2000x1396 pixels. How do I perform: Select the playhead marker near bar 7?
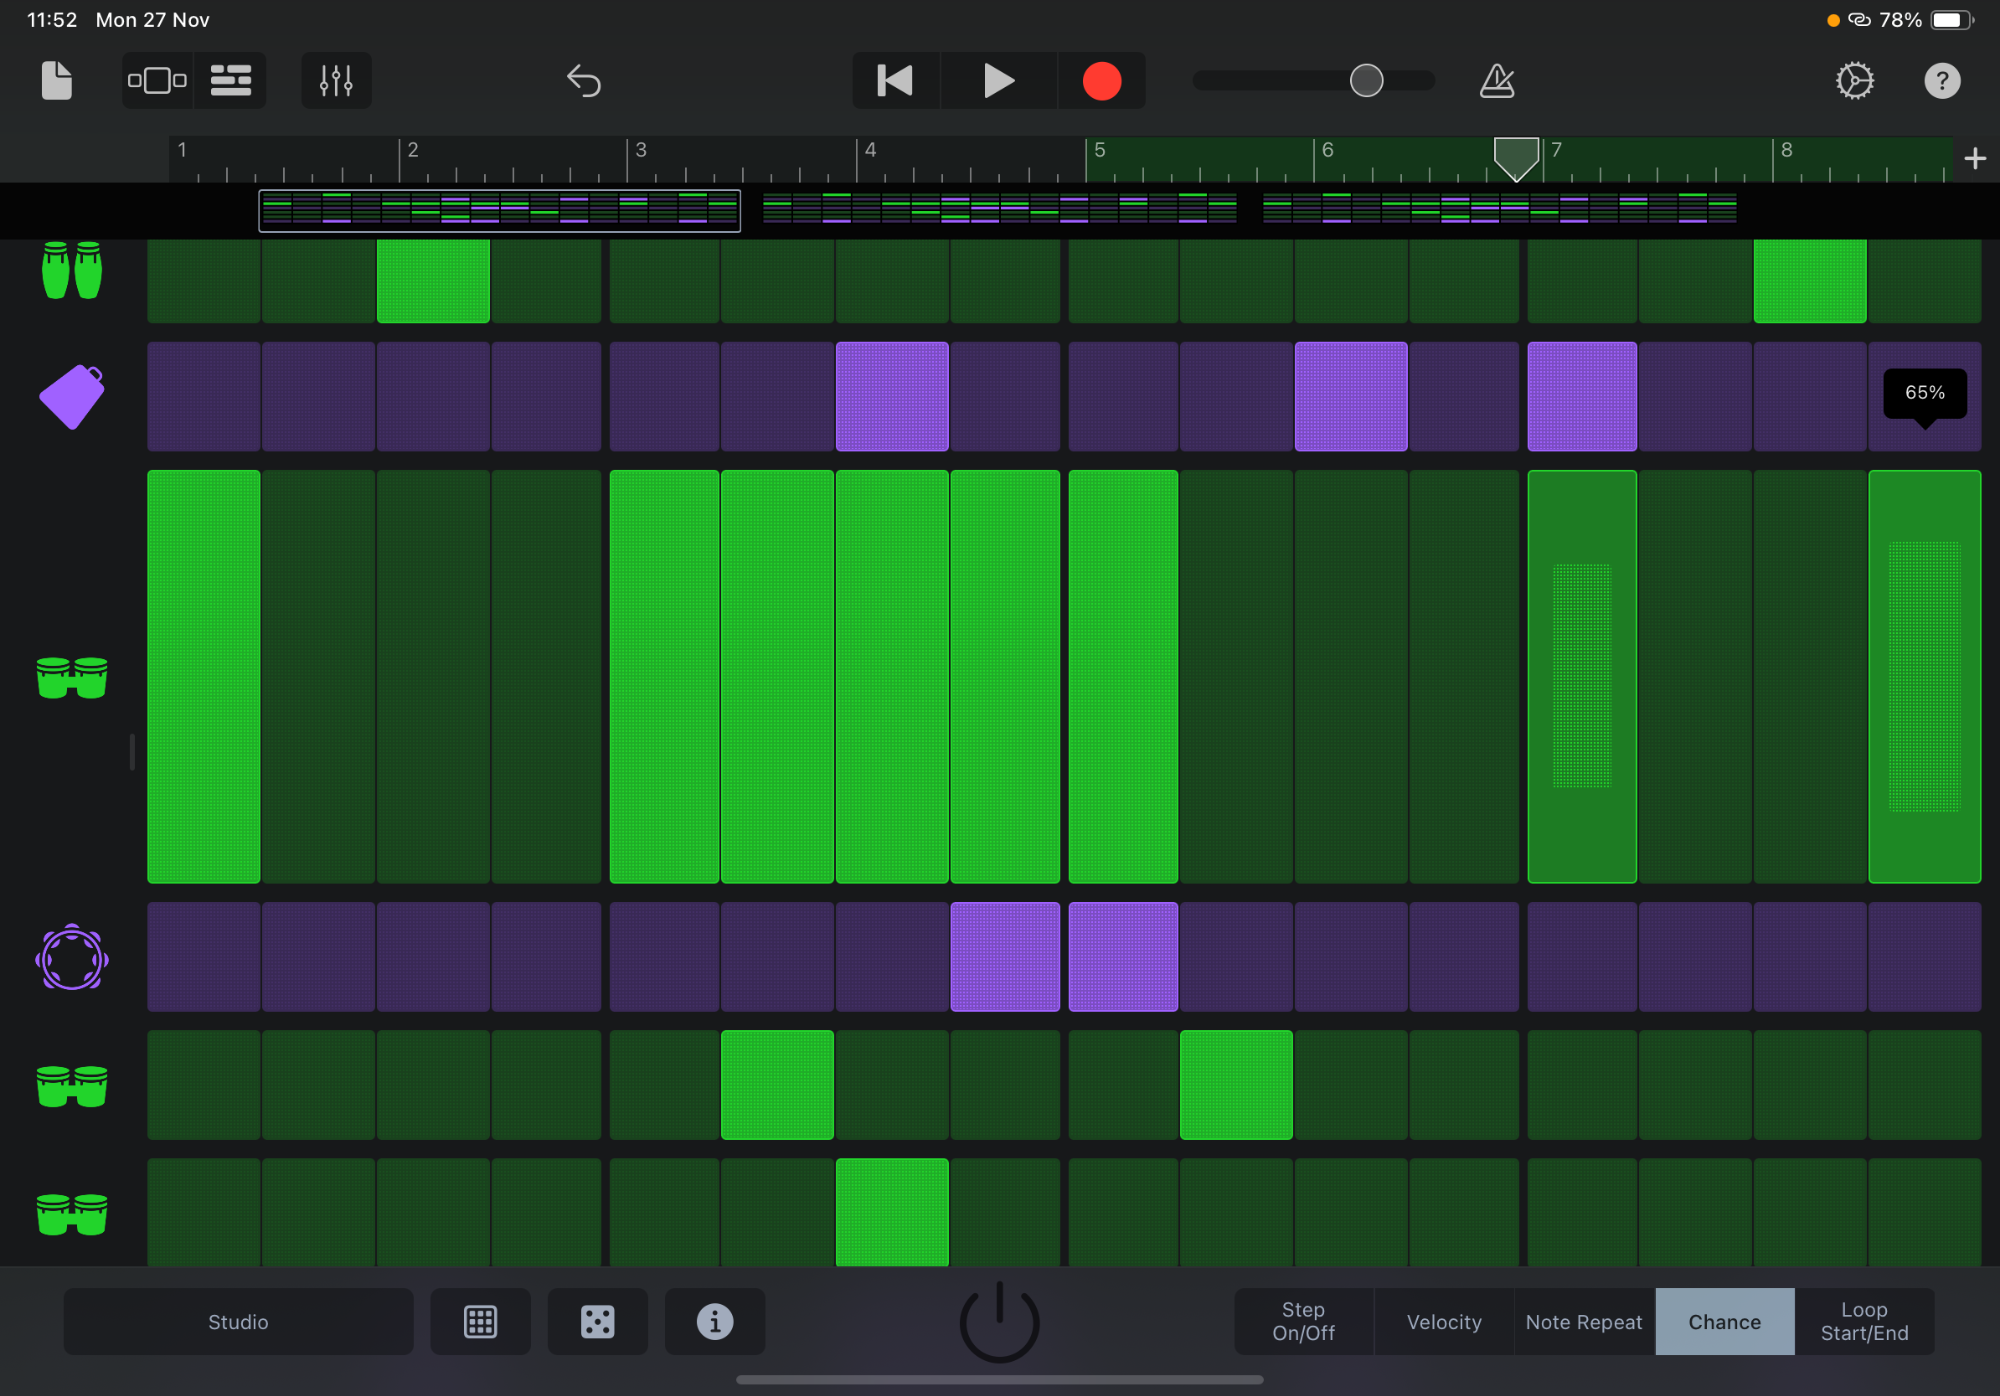pyautogui.click(x=1516, y=158)
